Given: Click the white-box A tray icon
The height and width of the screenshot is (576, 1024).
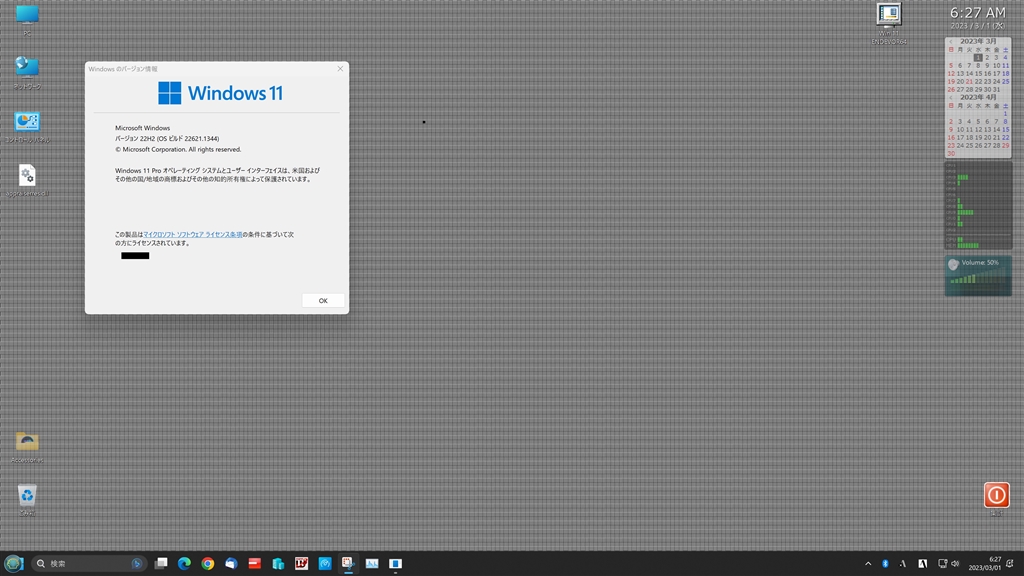Looking at the screenshot, I should click(922, 564).
